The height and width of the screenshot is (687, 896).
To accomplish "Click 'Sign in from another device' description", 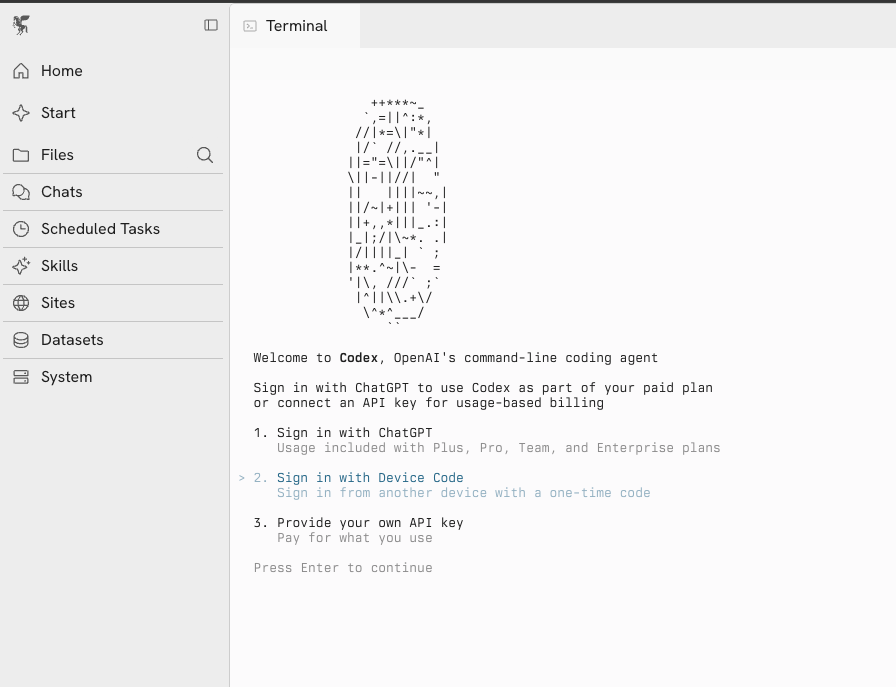I will [463, 493].
